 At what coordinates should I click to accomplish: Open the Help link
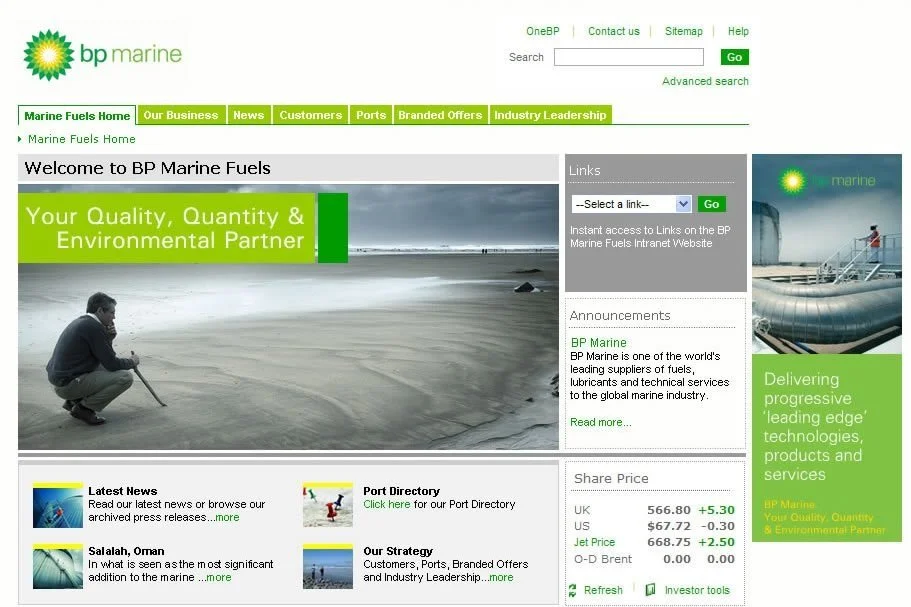tap(738, 31)
